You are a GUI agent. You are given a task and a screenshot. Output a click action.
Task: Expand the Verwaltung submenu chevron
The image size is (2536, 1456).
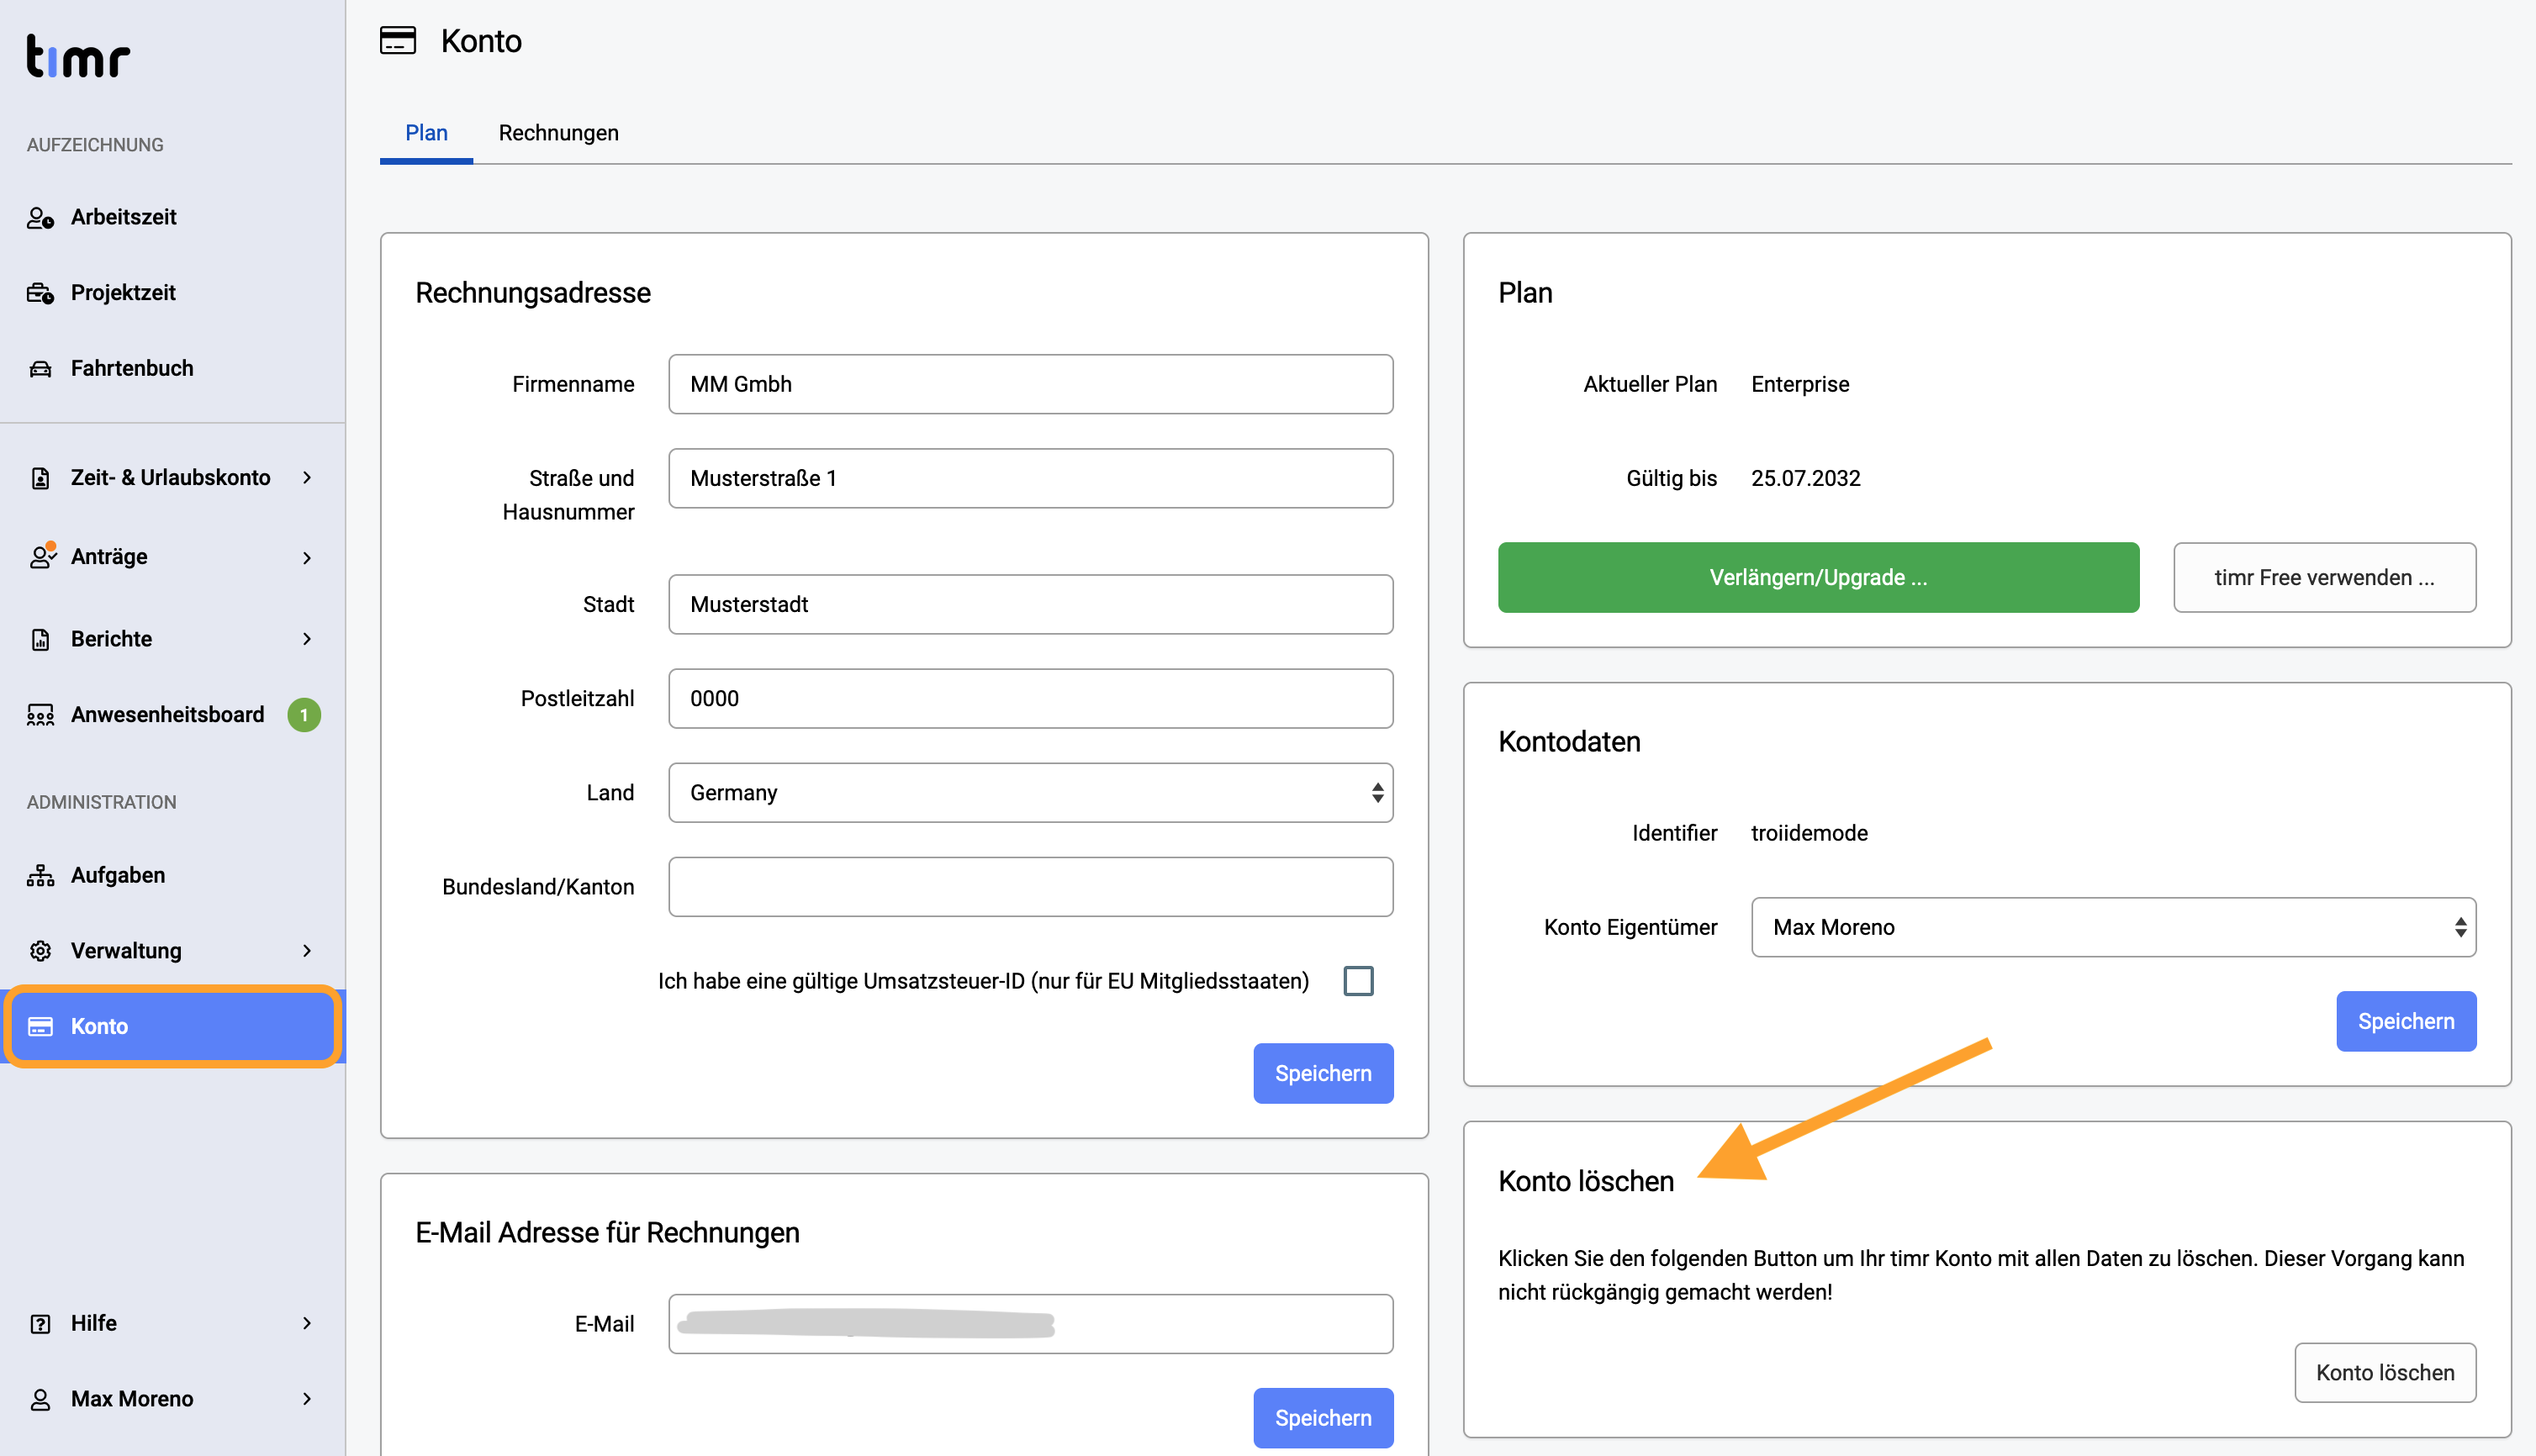pos(307,951)
